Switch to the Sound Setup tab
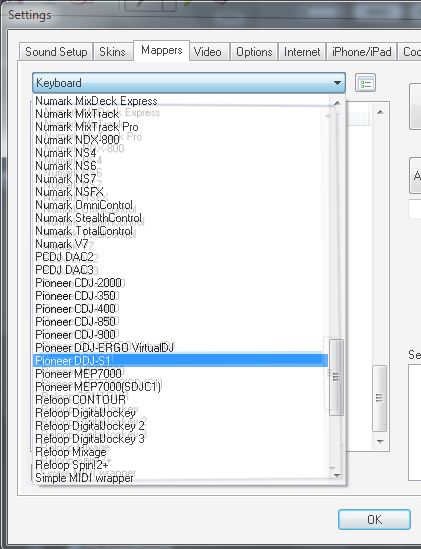 pyautogui.click(x=56, y=52)
